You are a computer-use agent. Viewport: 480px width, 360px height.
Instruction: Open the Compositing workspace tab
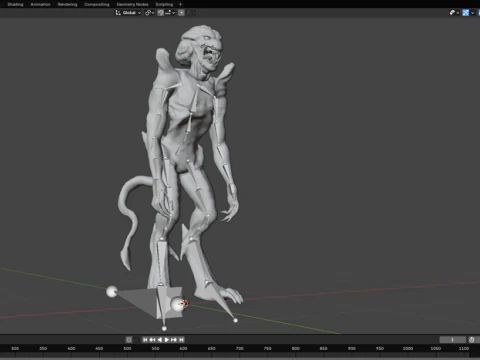97,4
